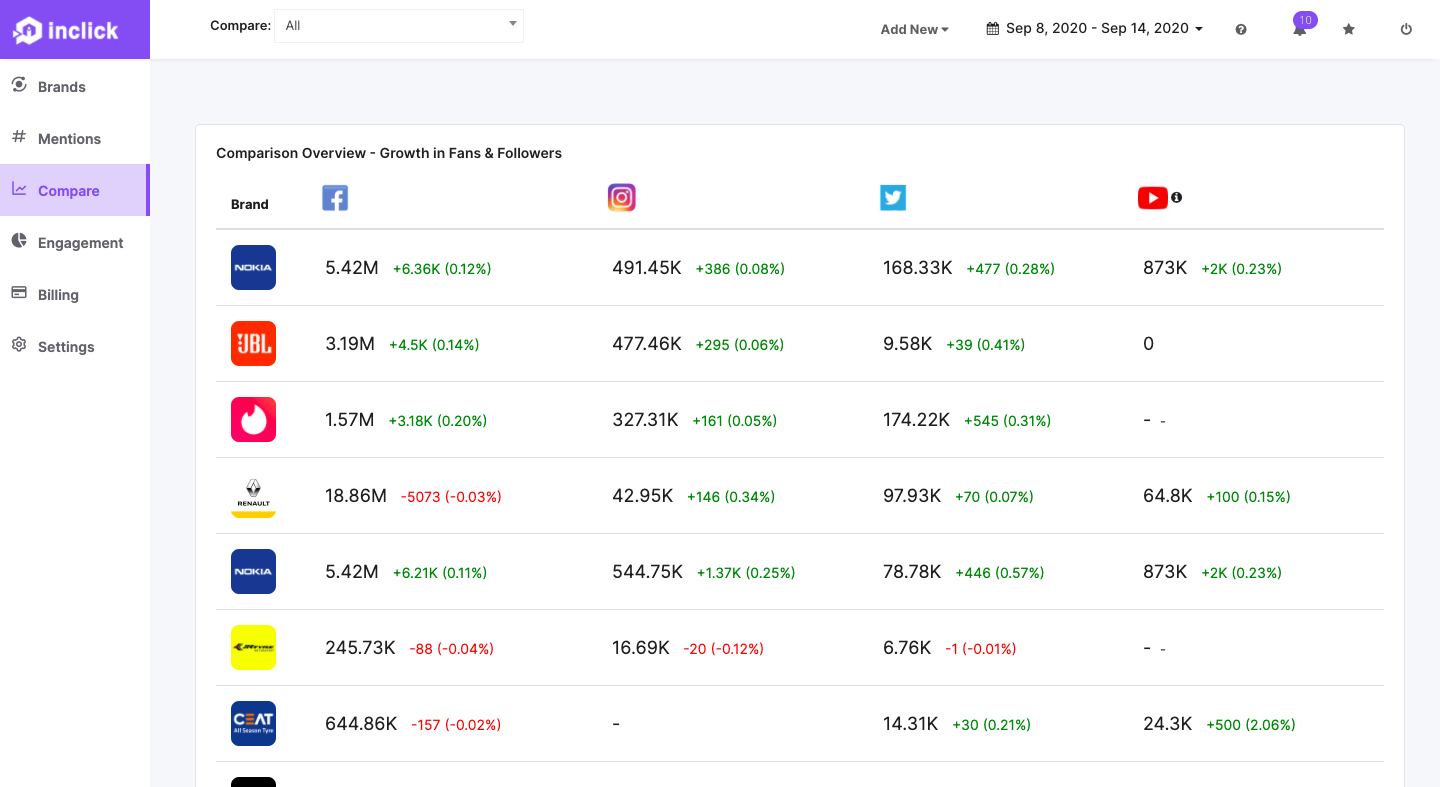The width and height of the screenshot is (1440, 787).
Task: Open the Compare dropdown showing All
Action: (399, 26)
